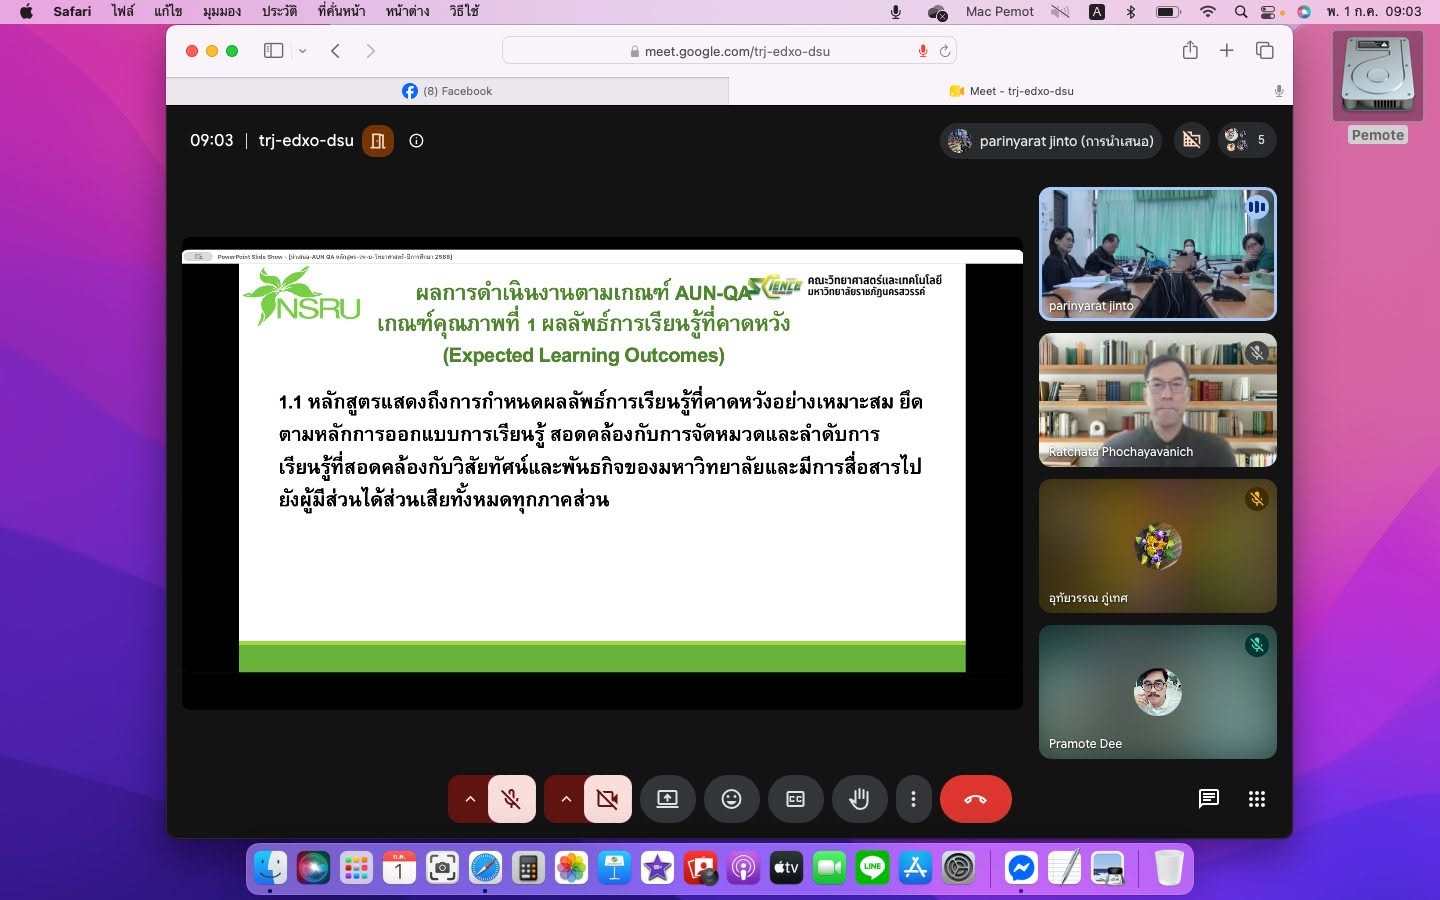Open the แก้ไข menu
The height and width of the screenshot is (900, 1440).
[168, 11]
